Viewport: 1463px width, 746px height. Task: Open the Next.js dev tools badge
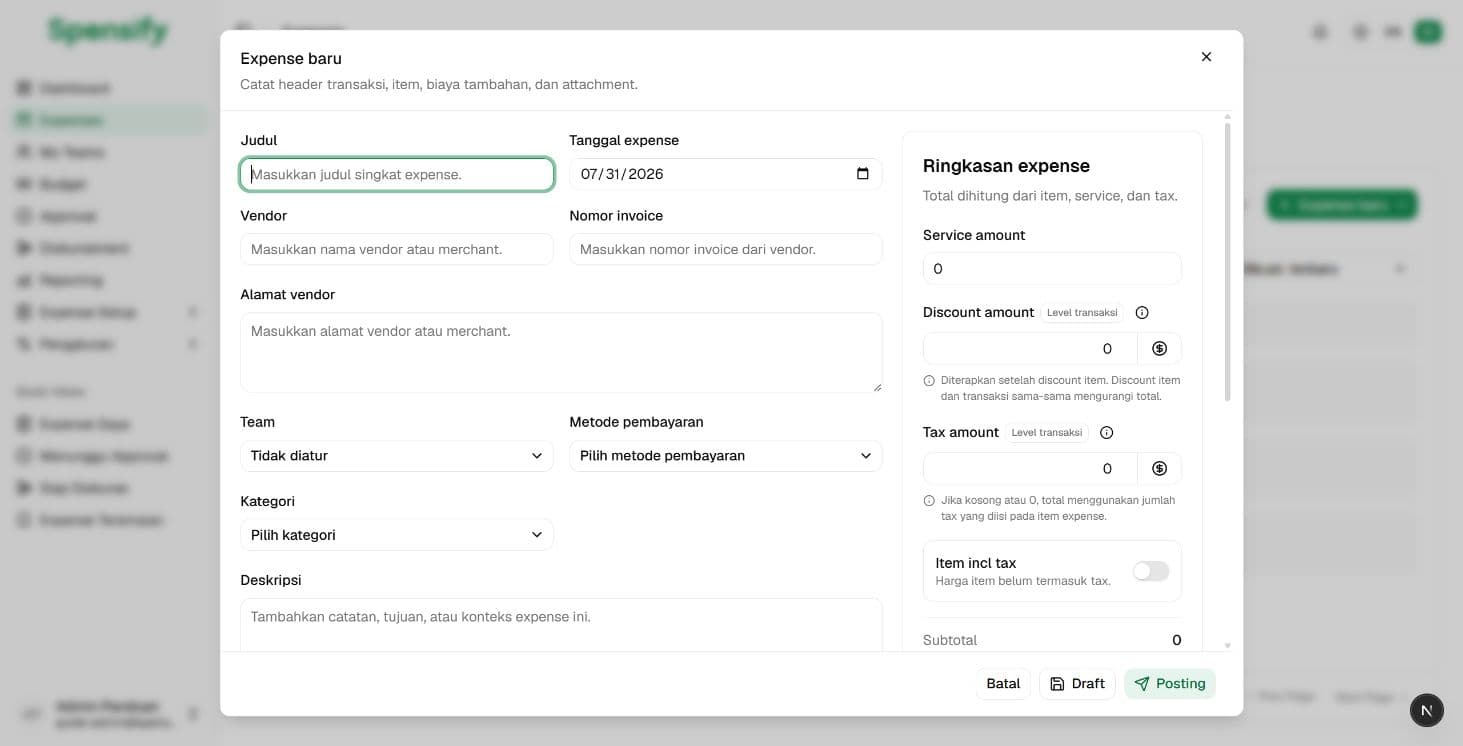coord(1426,710)
